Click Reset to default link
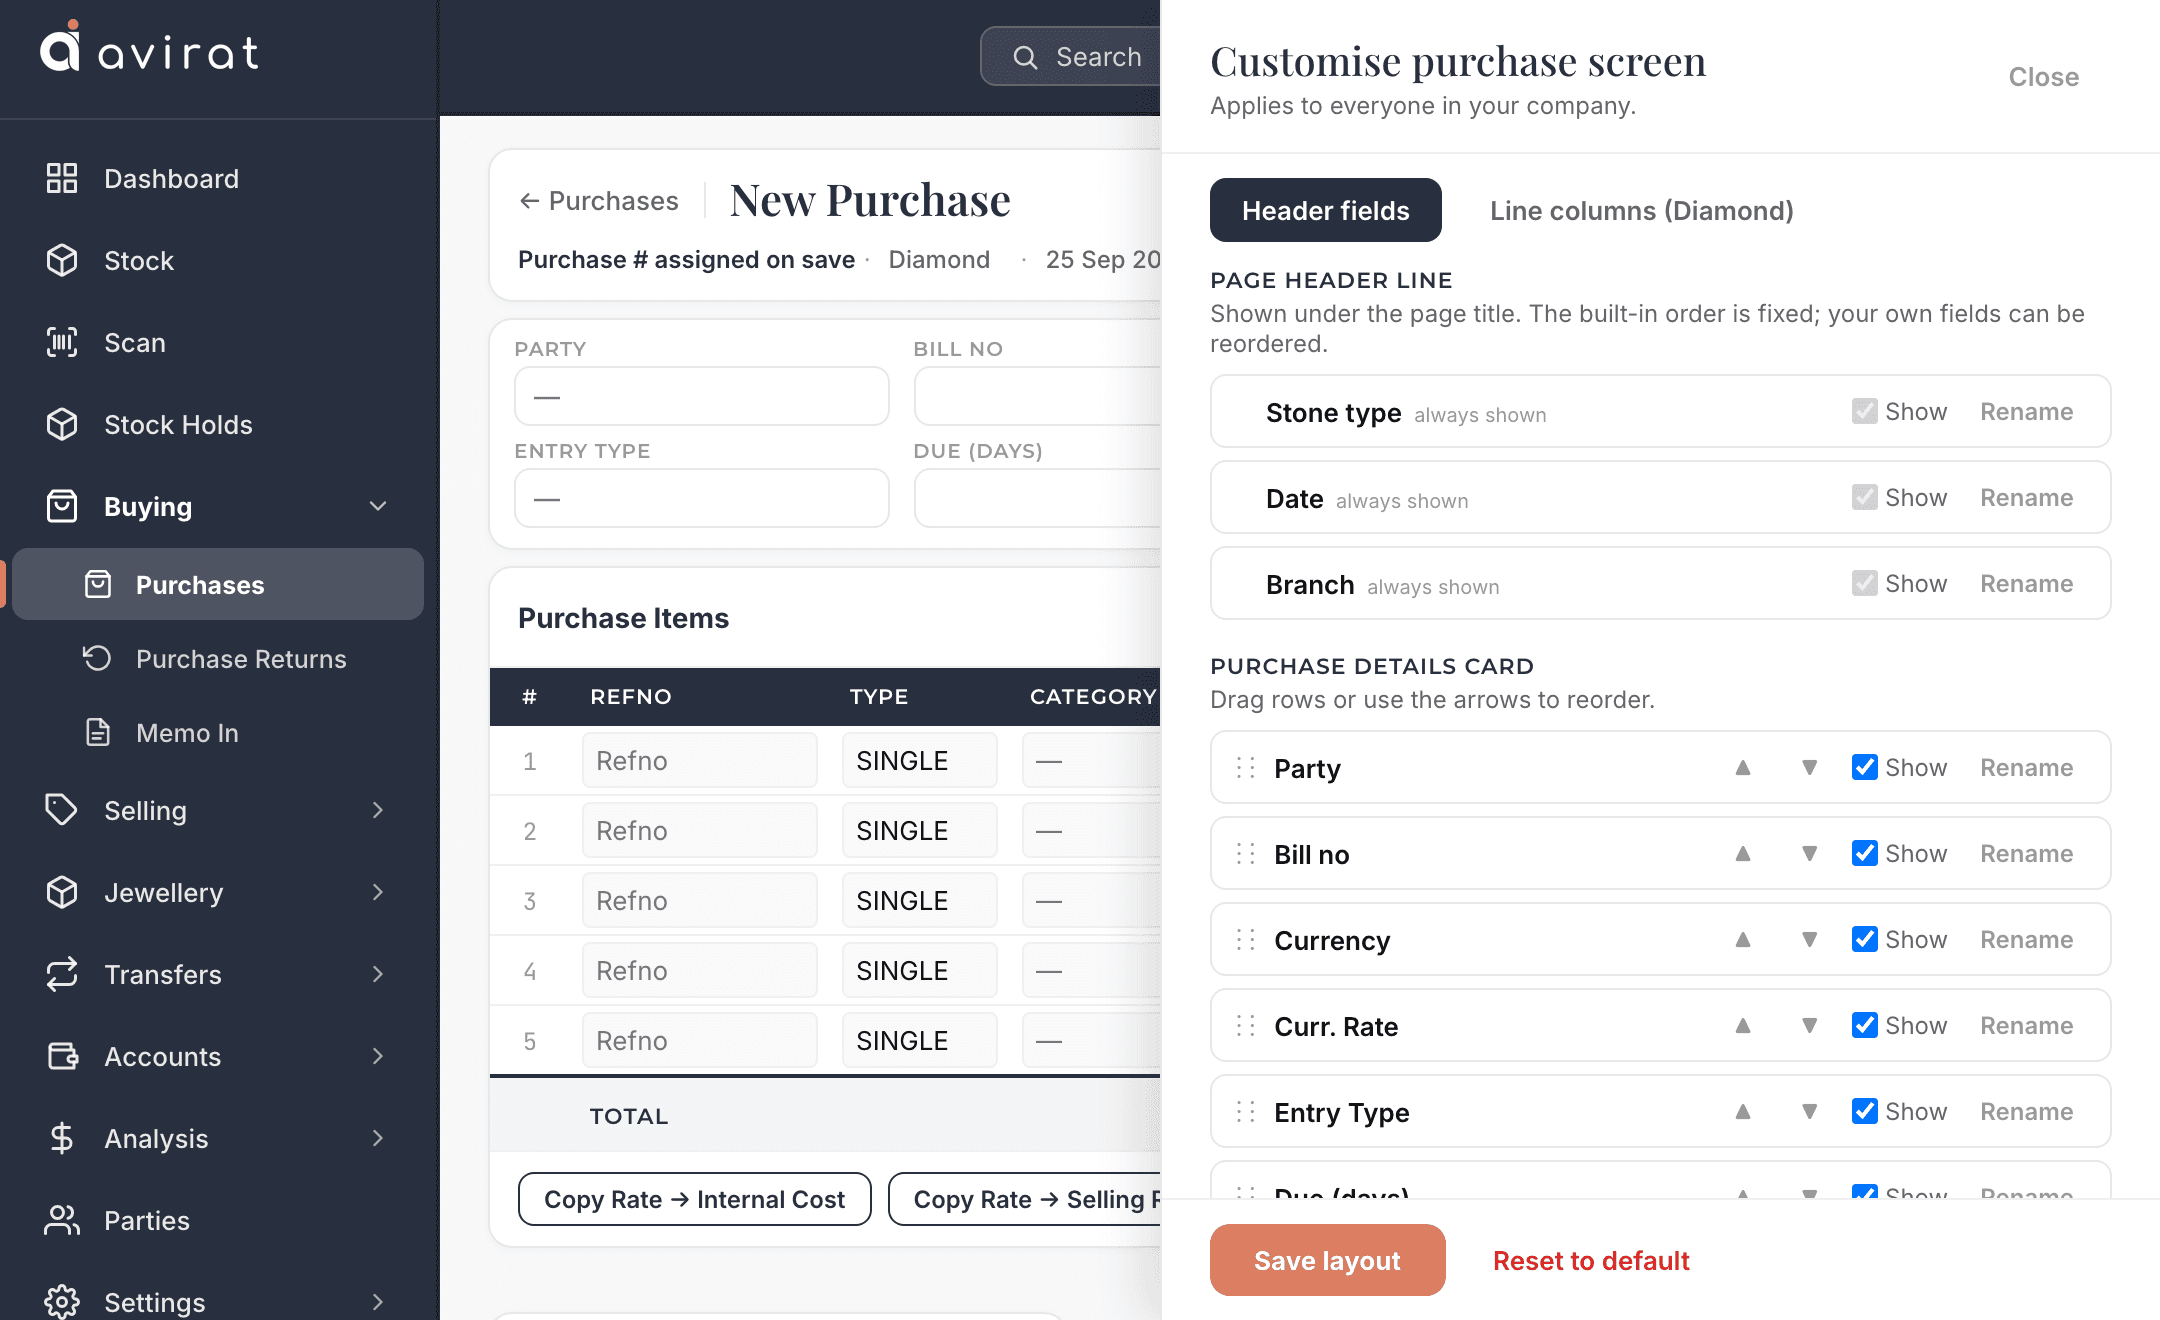The image size is (2160, 1320). 1591,1261
